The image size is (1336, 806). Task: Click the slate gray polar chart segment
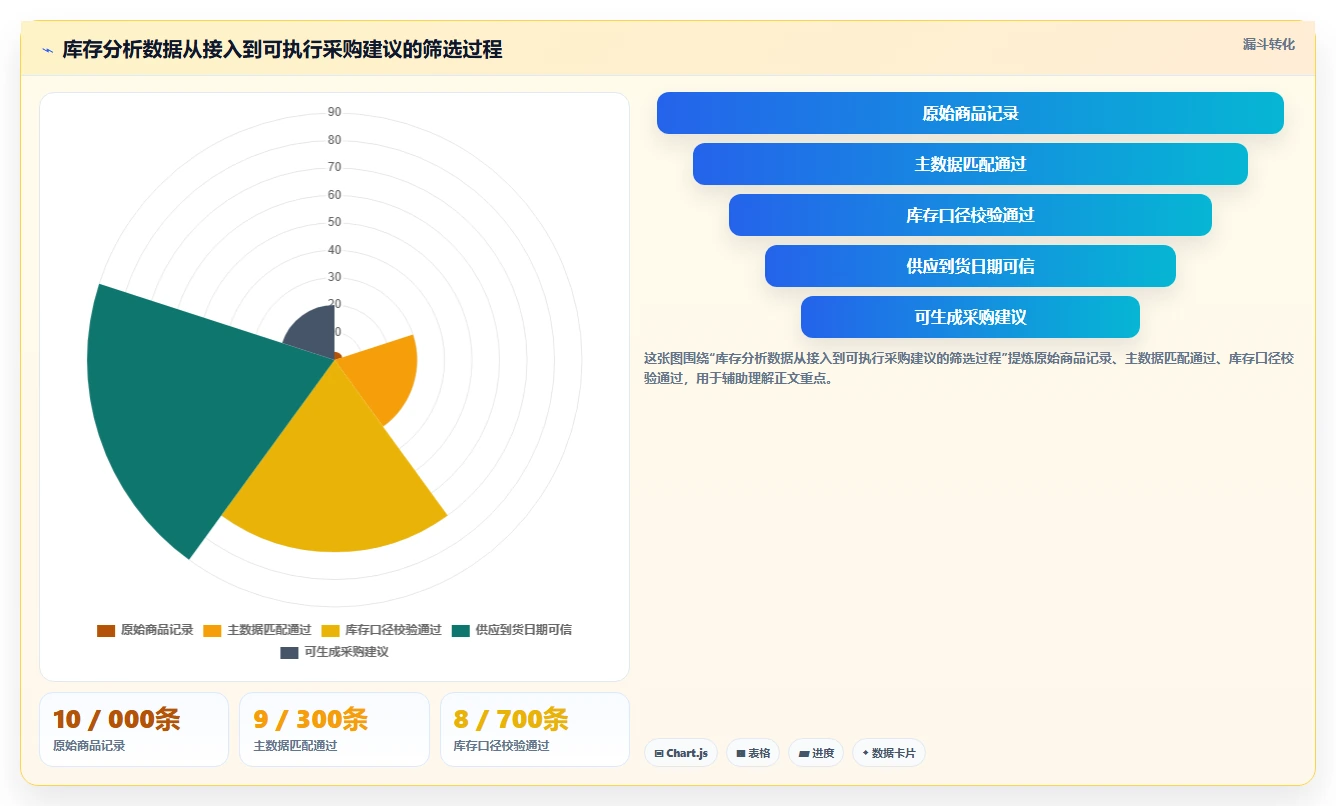pyautogui.click(x=315, y=335)
